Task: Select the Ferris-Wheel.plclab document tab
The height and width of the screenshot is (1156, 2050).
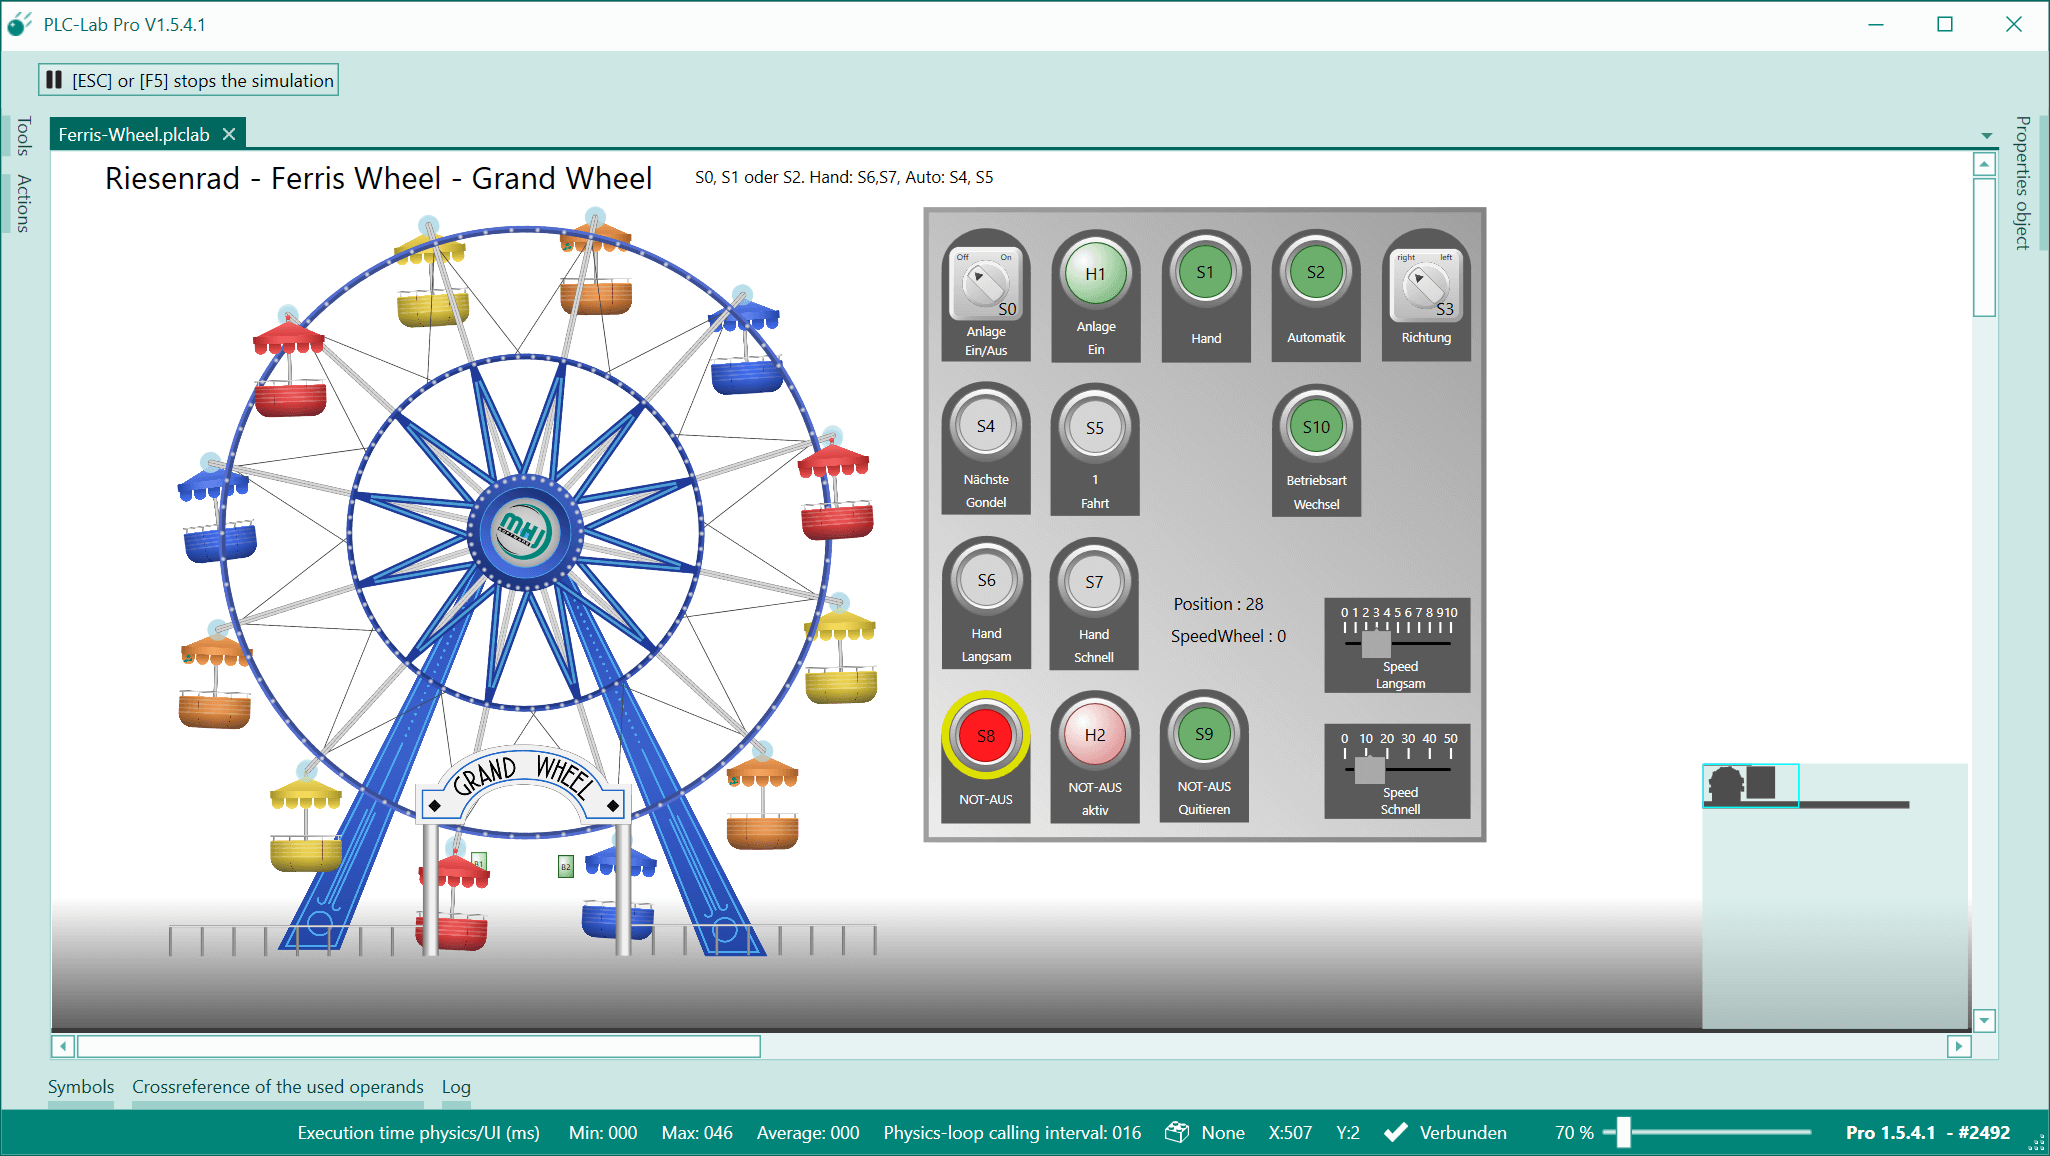Action: point(134,134)
